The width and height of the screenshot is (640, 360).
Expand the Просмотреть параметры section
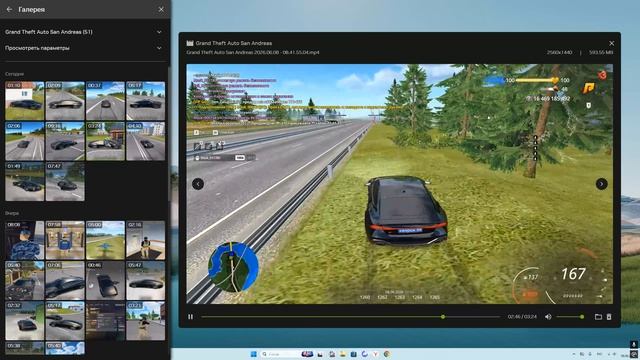coord(84,48)
